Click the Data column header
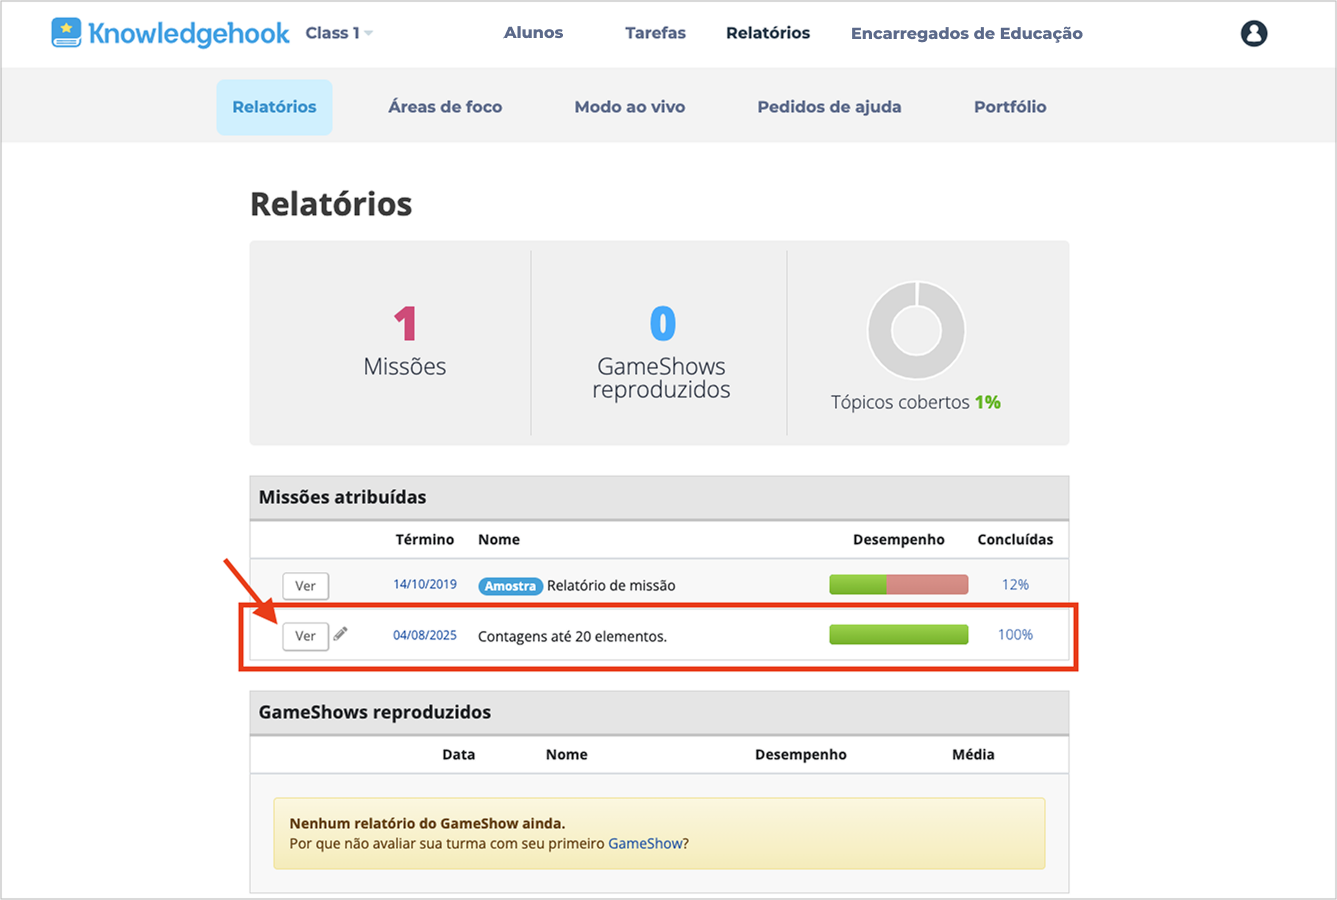The width and height of the screenshot is (1337, 900). coord(459,754)
